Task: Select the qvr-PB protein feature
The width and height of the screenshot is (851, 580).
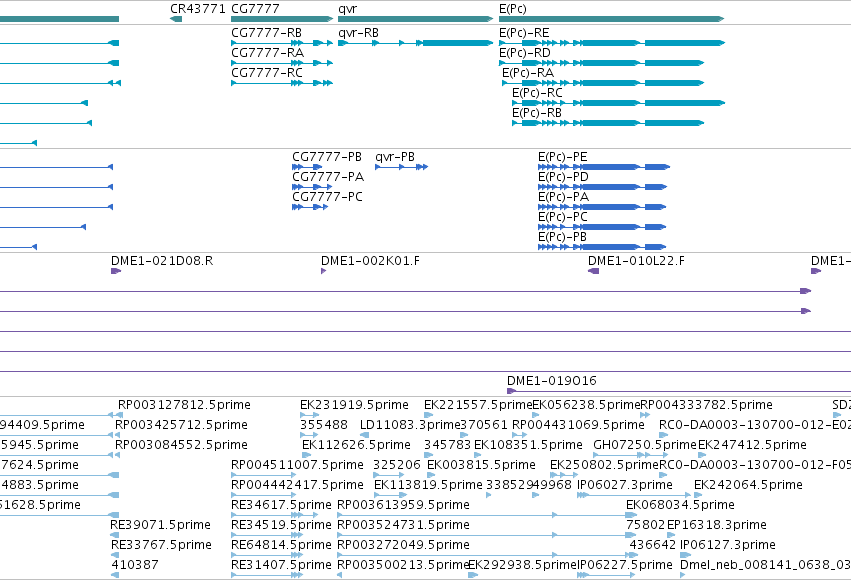Action: click(x=402, y=167)
